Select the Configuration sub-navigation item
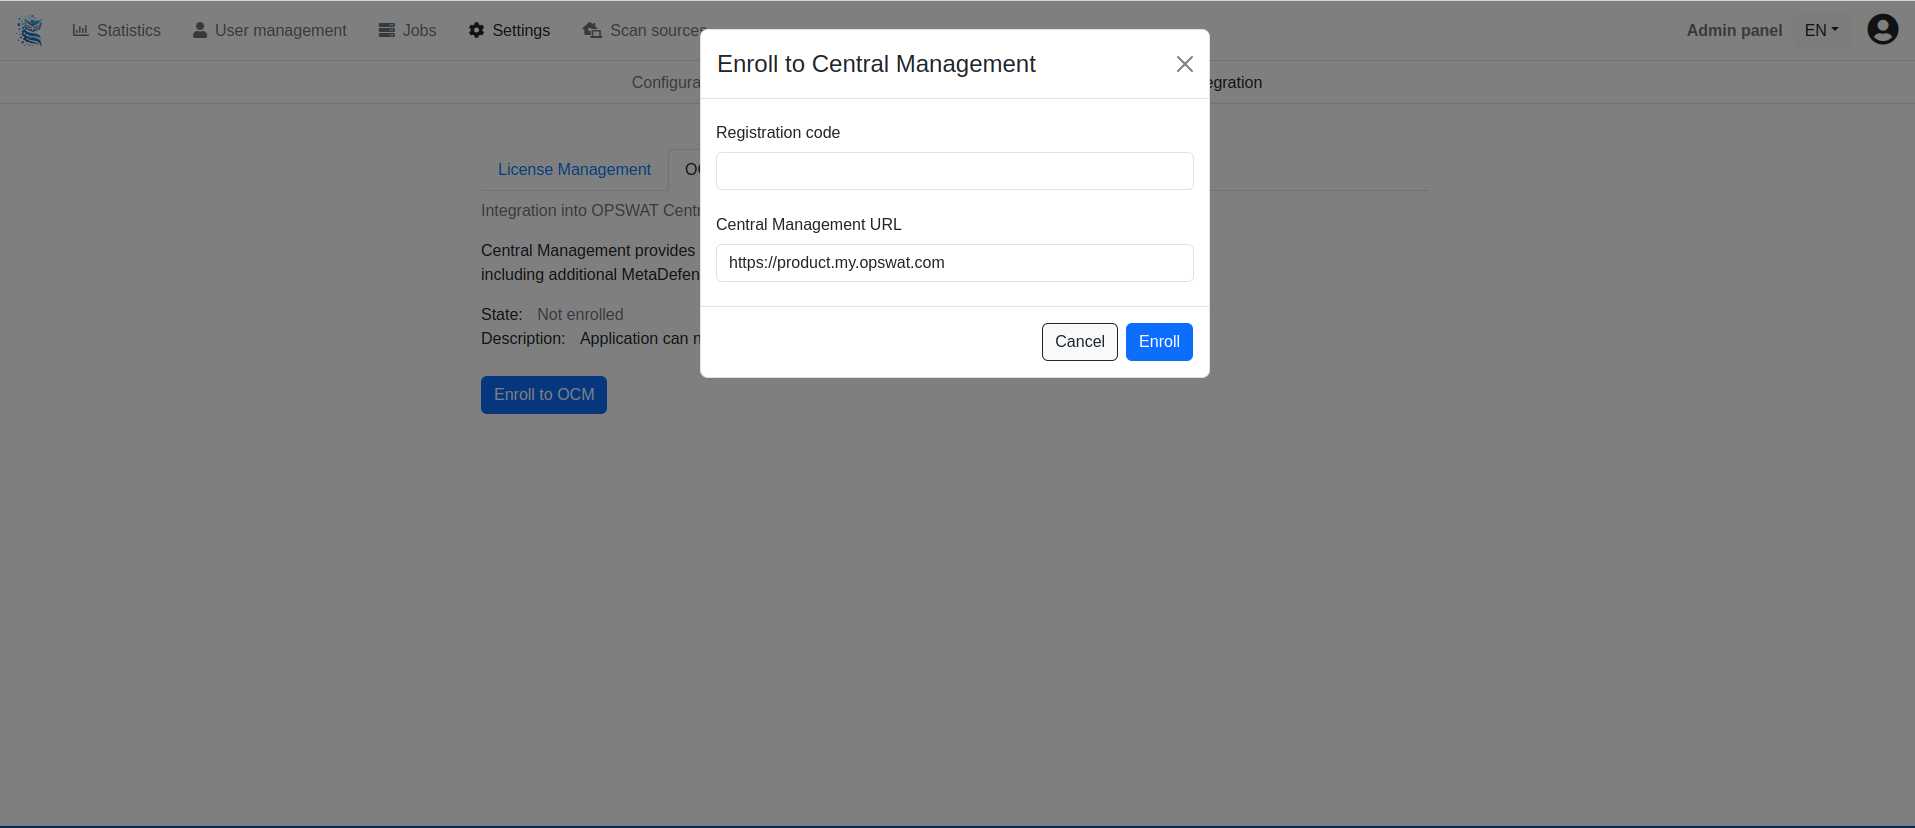The width and height of the screenshot is (1915, 828). pyautogui.click(x=666, y=82)
